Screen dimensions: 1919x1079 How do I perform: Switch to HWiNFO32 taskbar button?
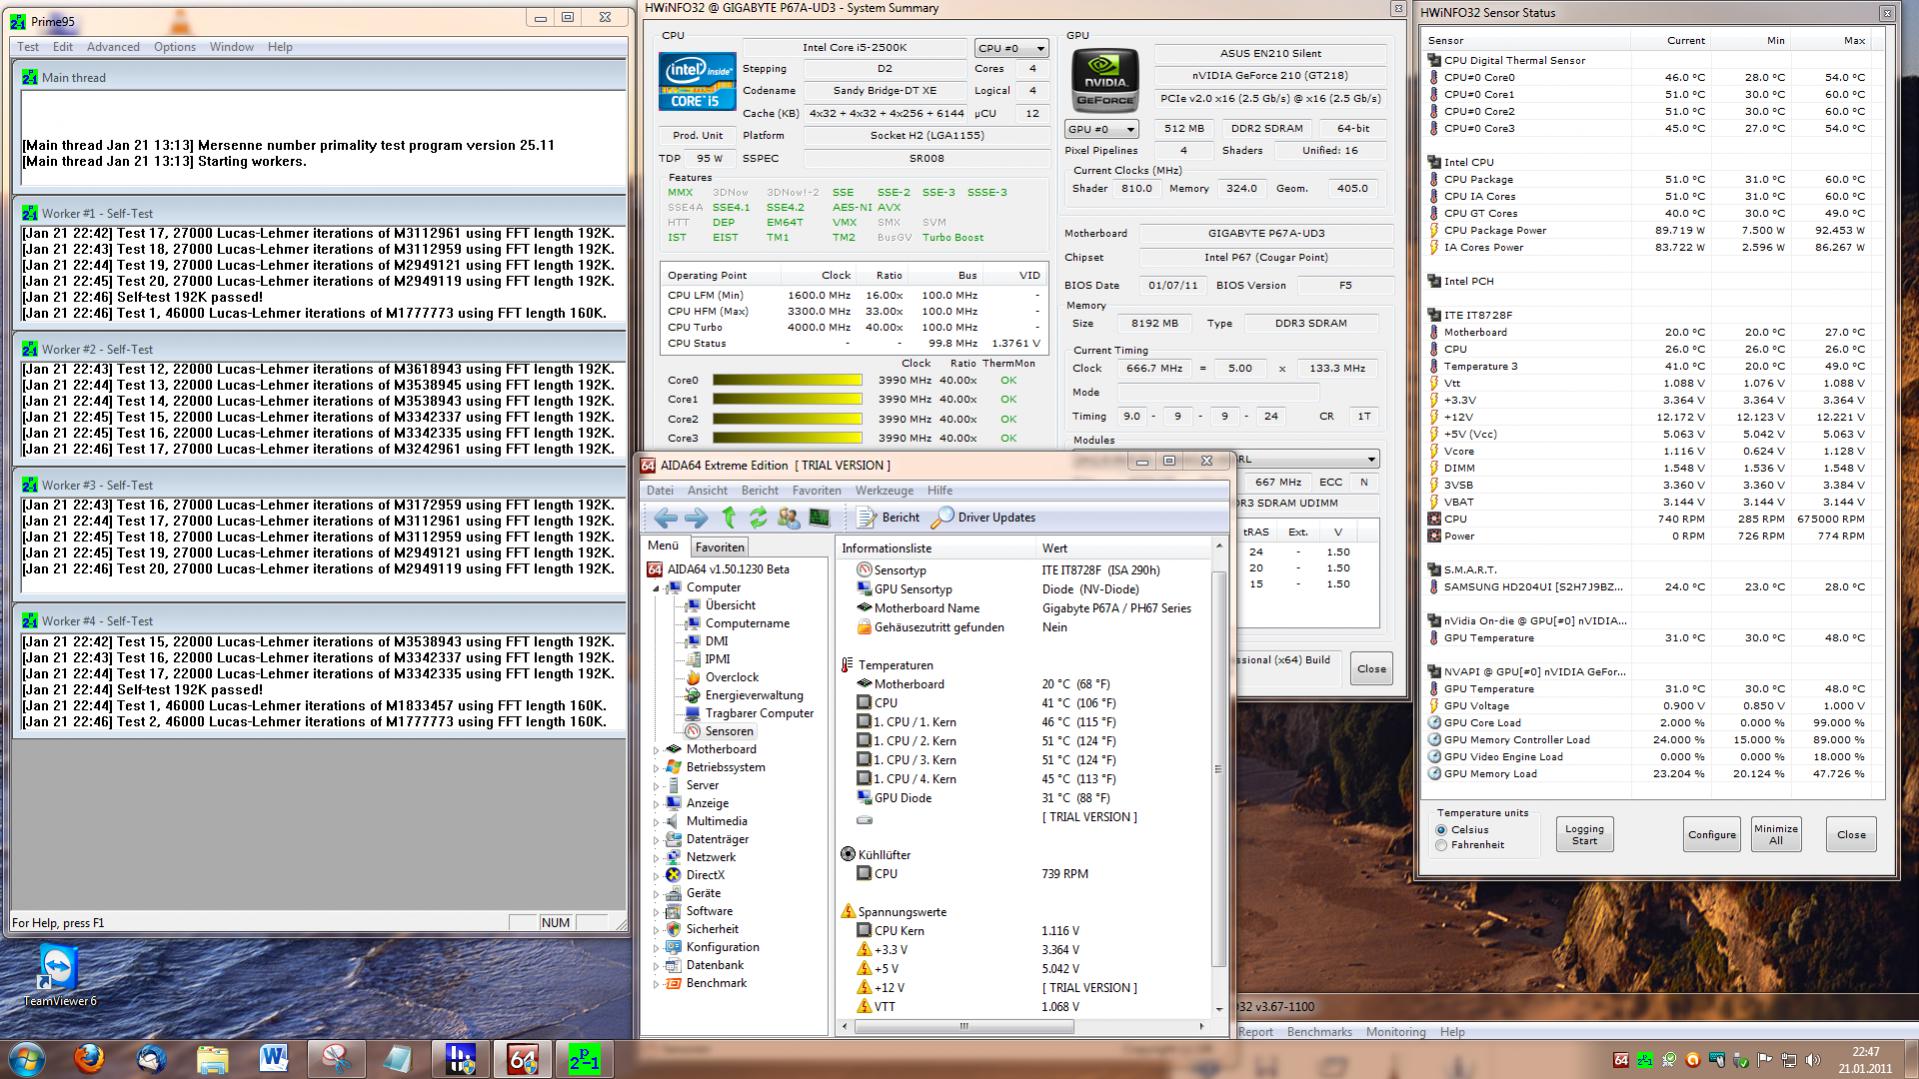pos(460,1059)
